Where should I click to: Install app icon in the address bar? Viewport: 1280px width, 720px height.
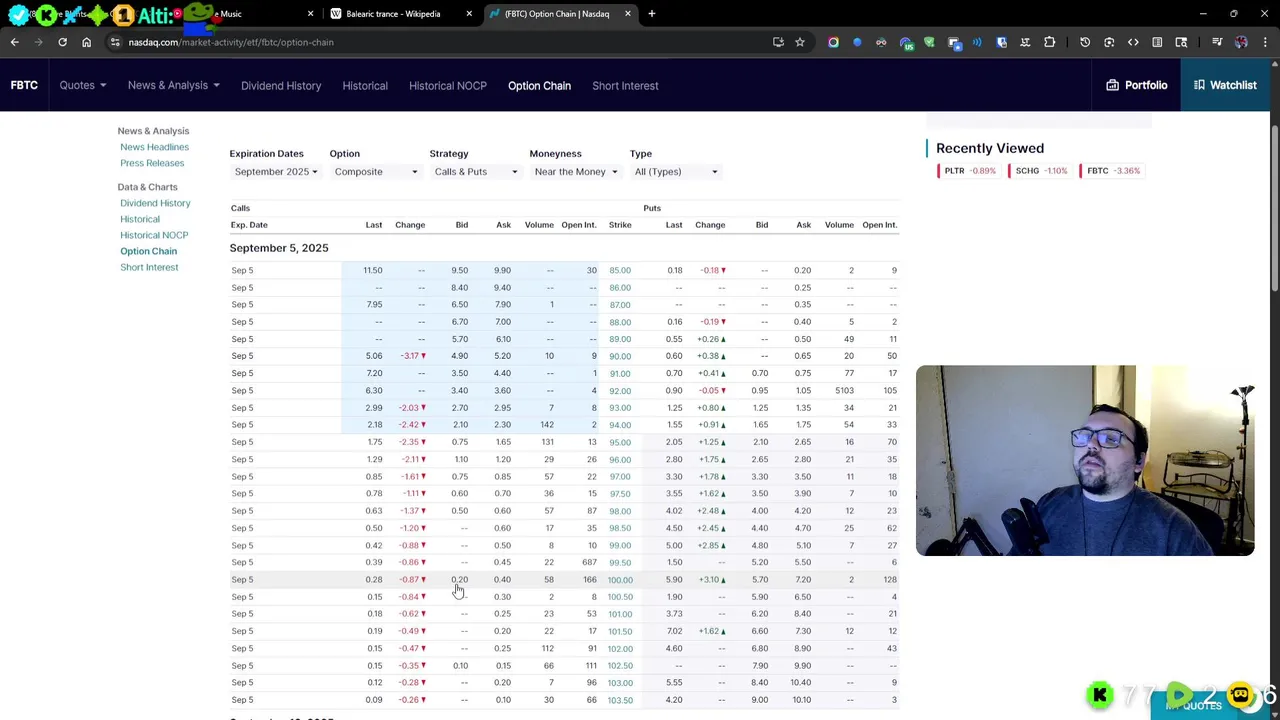click(x=778, y=42)
